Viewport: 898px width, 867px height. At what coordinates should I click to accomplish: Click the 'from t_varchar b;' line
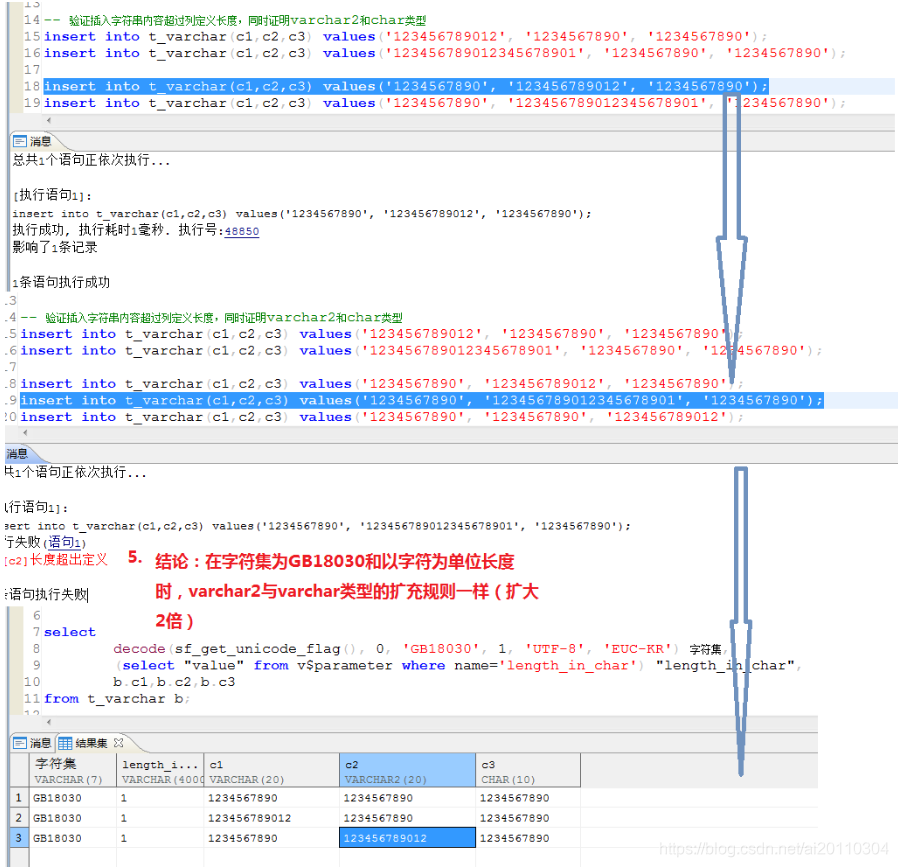point(116,699)
